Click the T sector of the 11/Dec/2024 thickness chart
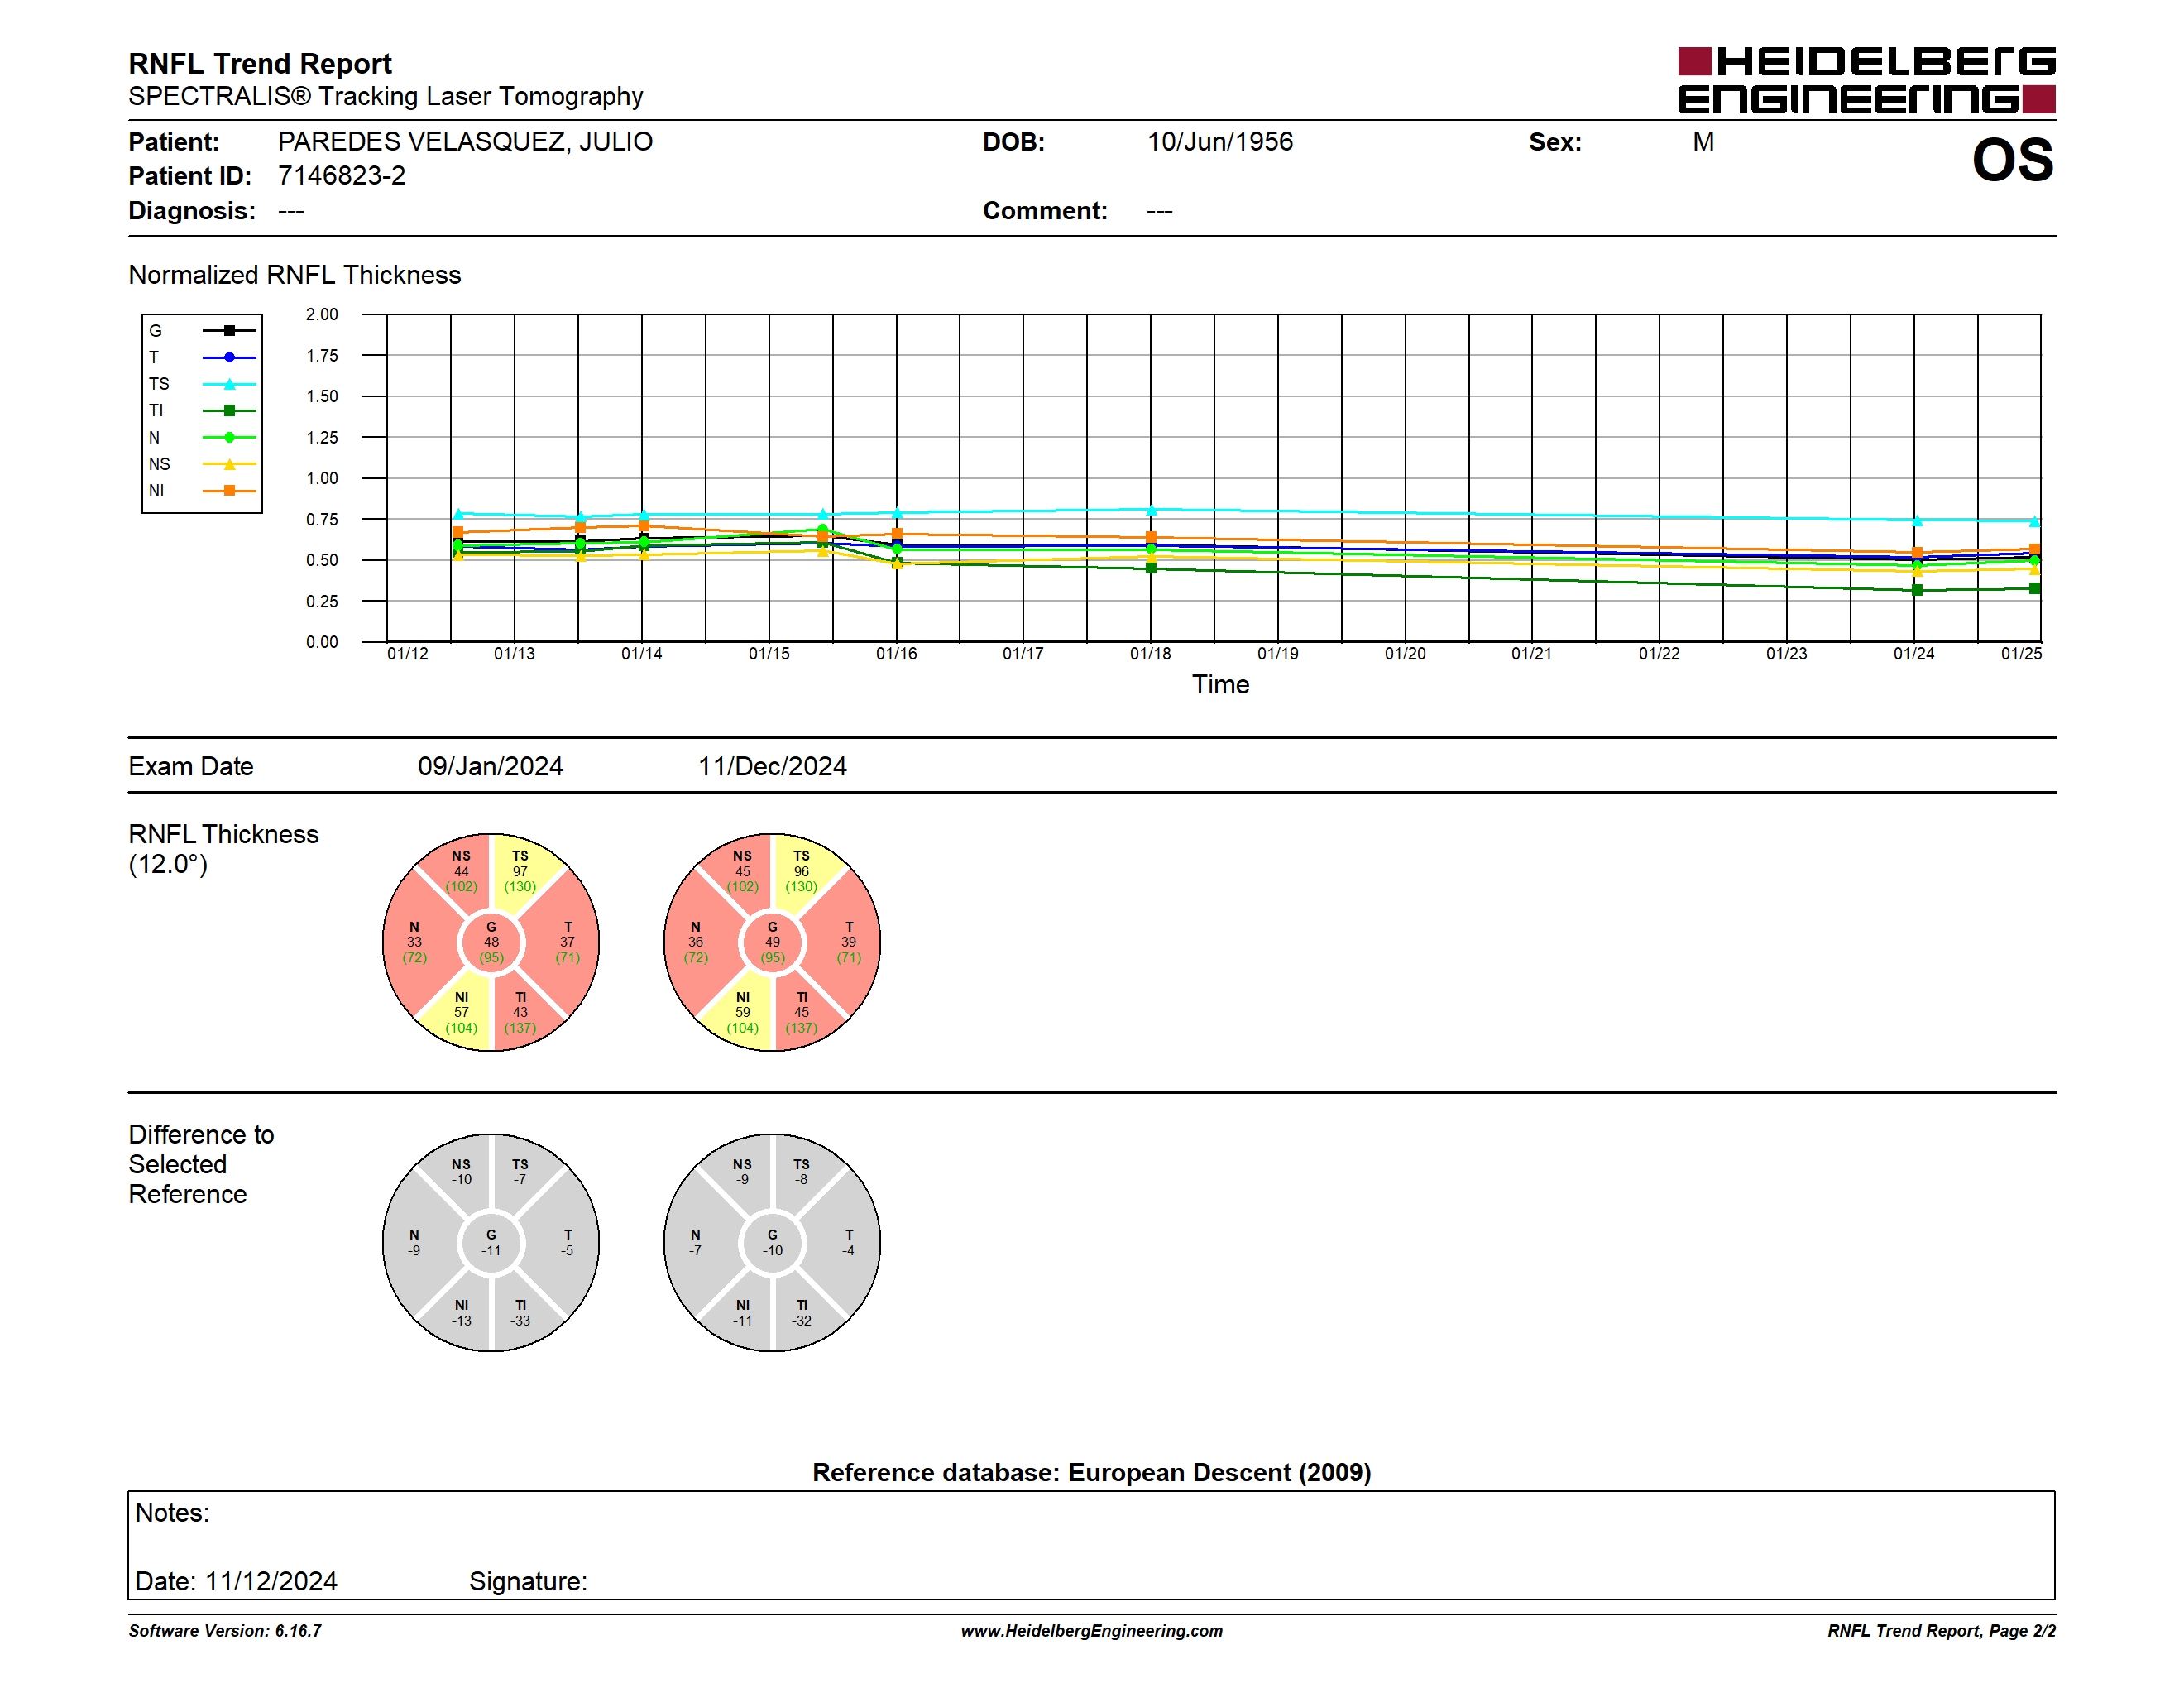The image size is (2184, 1688). click(849, 942)
